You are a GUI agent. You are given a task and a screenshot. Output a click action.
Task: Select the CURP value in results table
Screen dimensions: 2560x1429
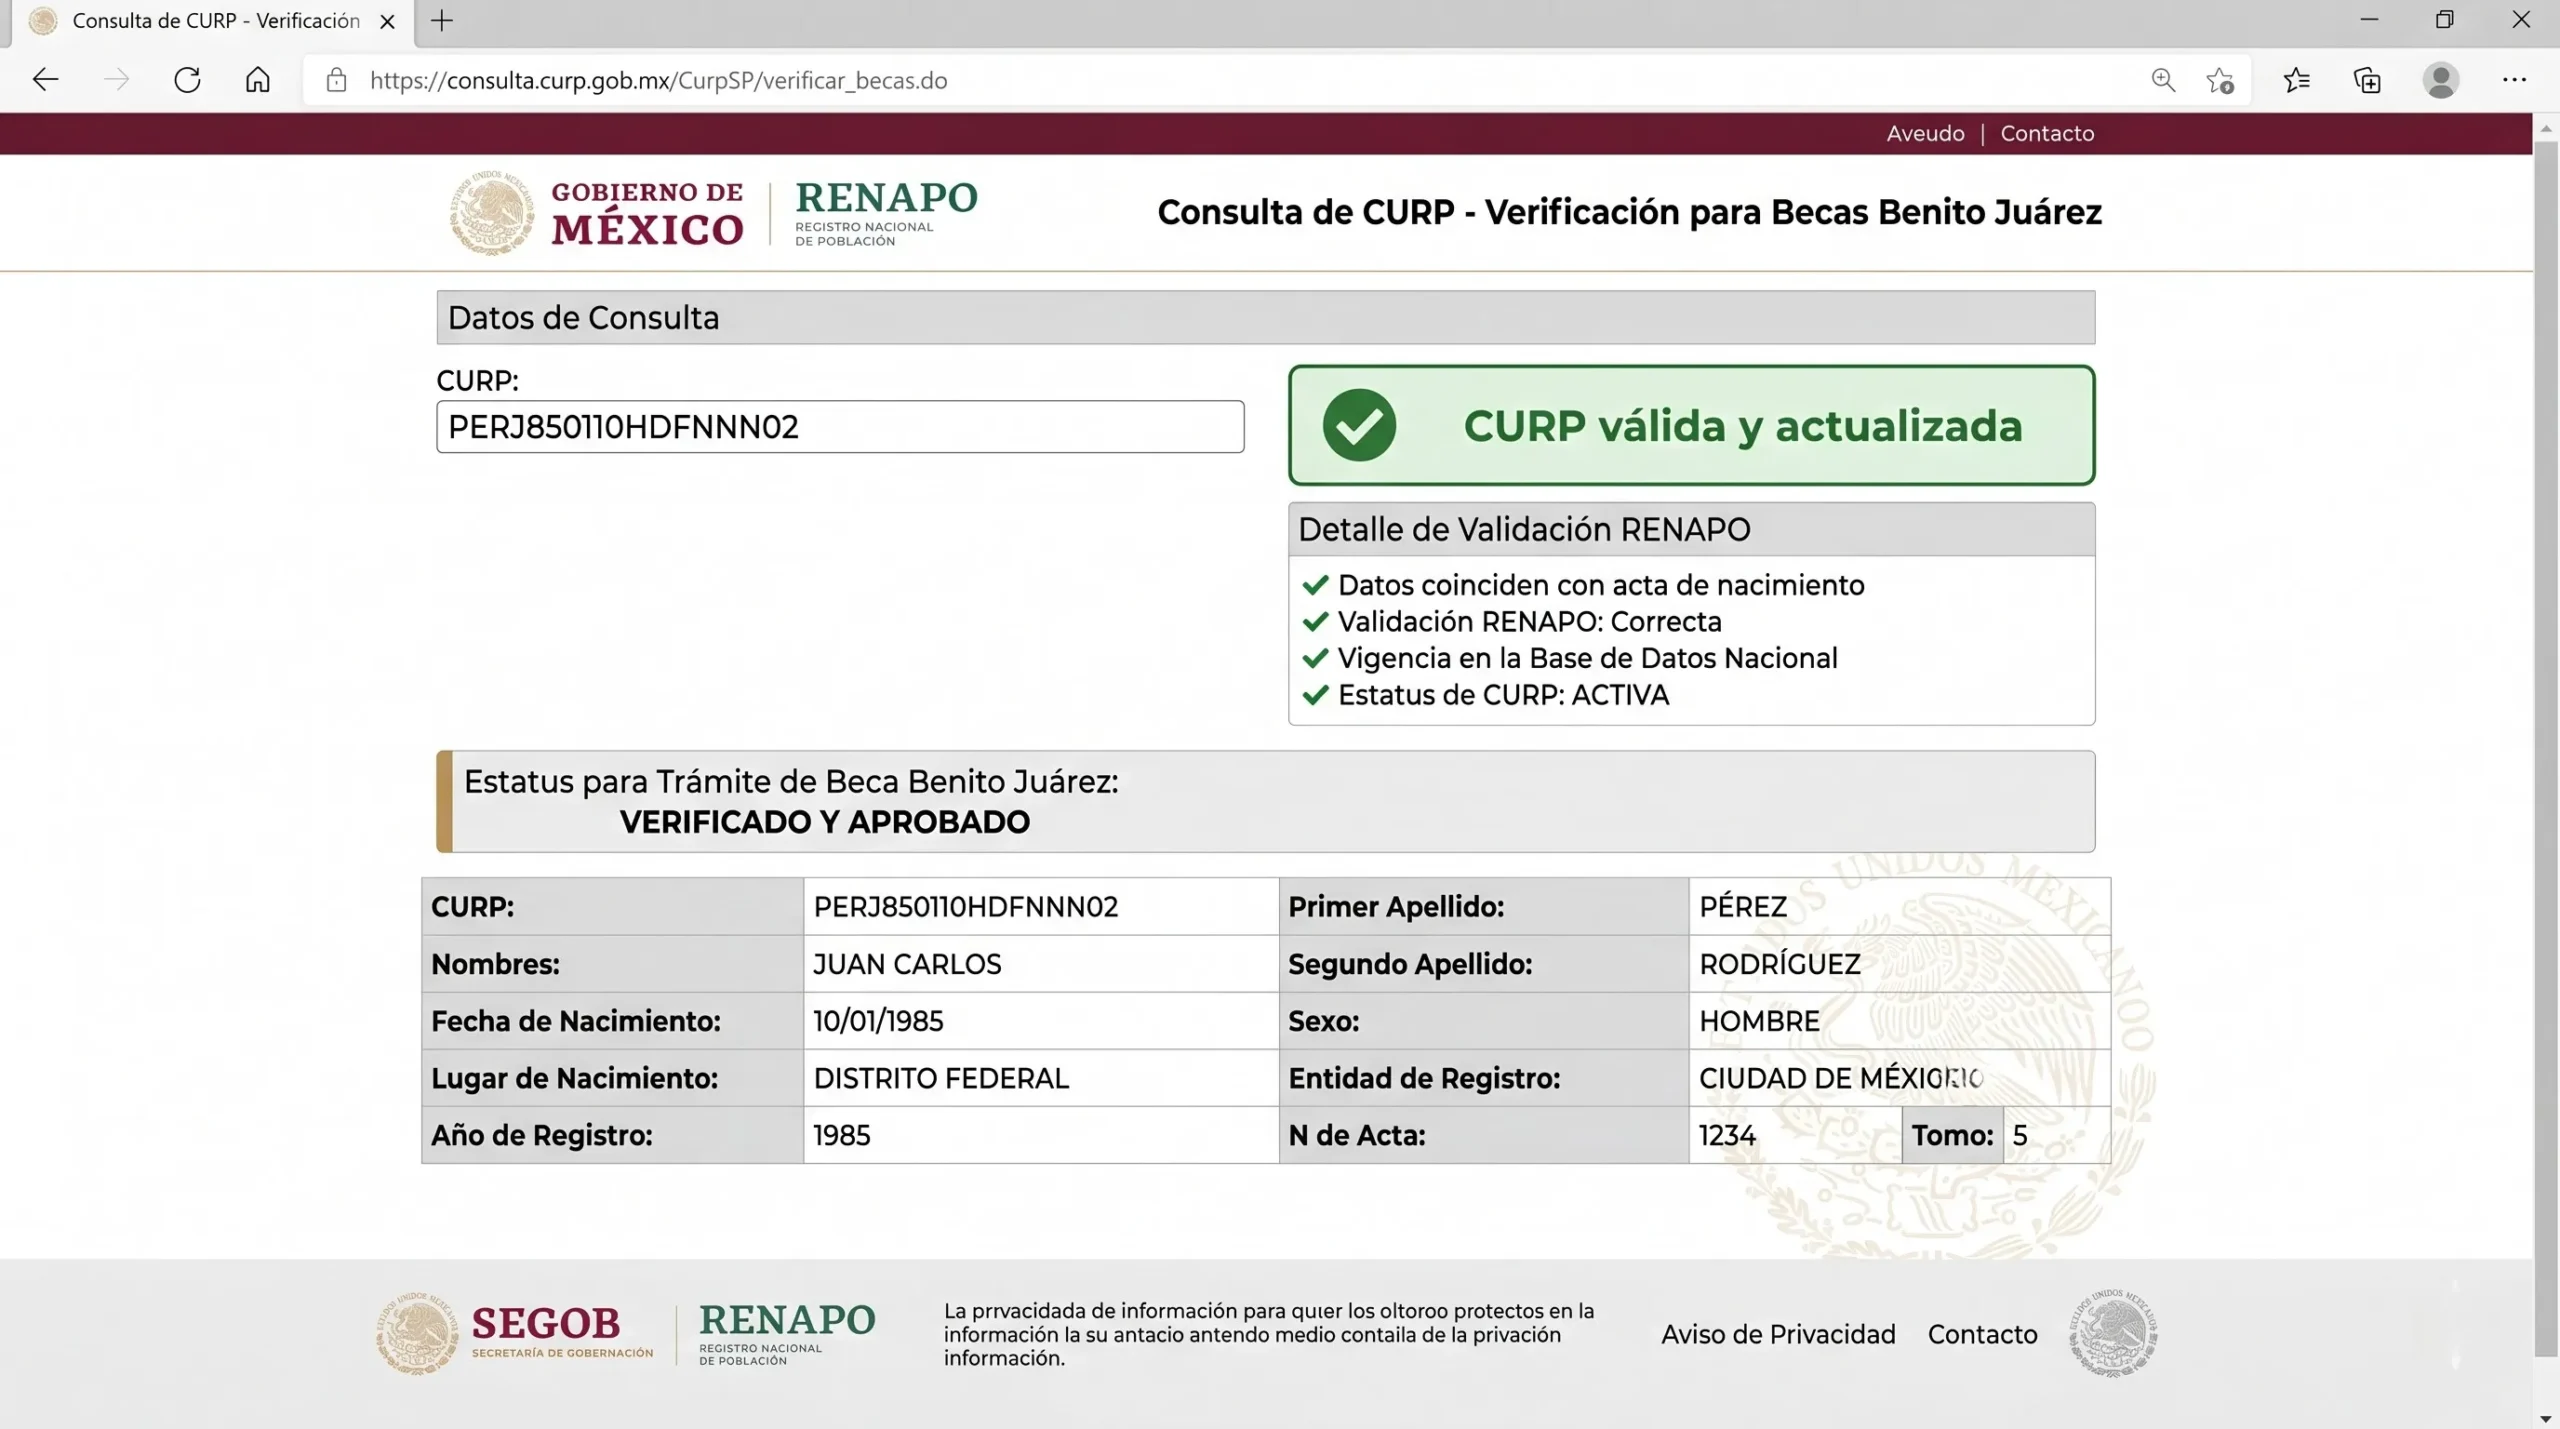[965, 907]
